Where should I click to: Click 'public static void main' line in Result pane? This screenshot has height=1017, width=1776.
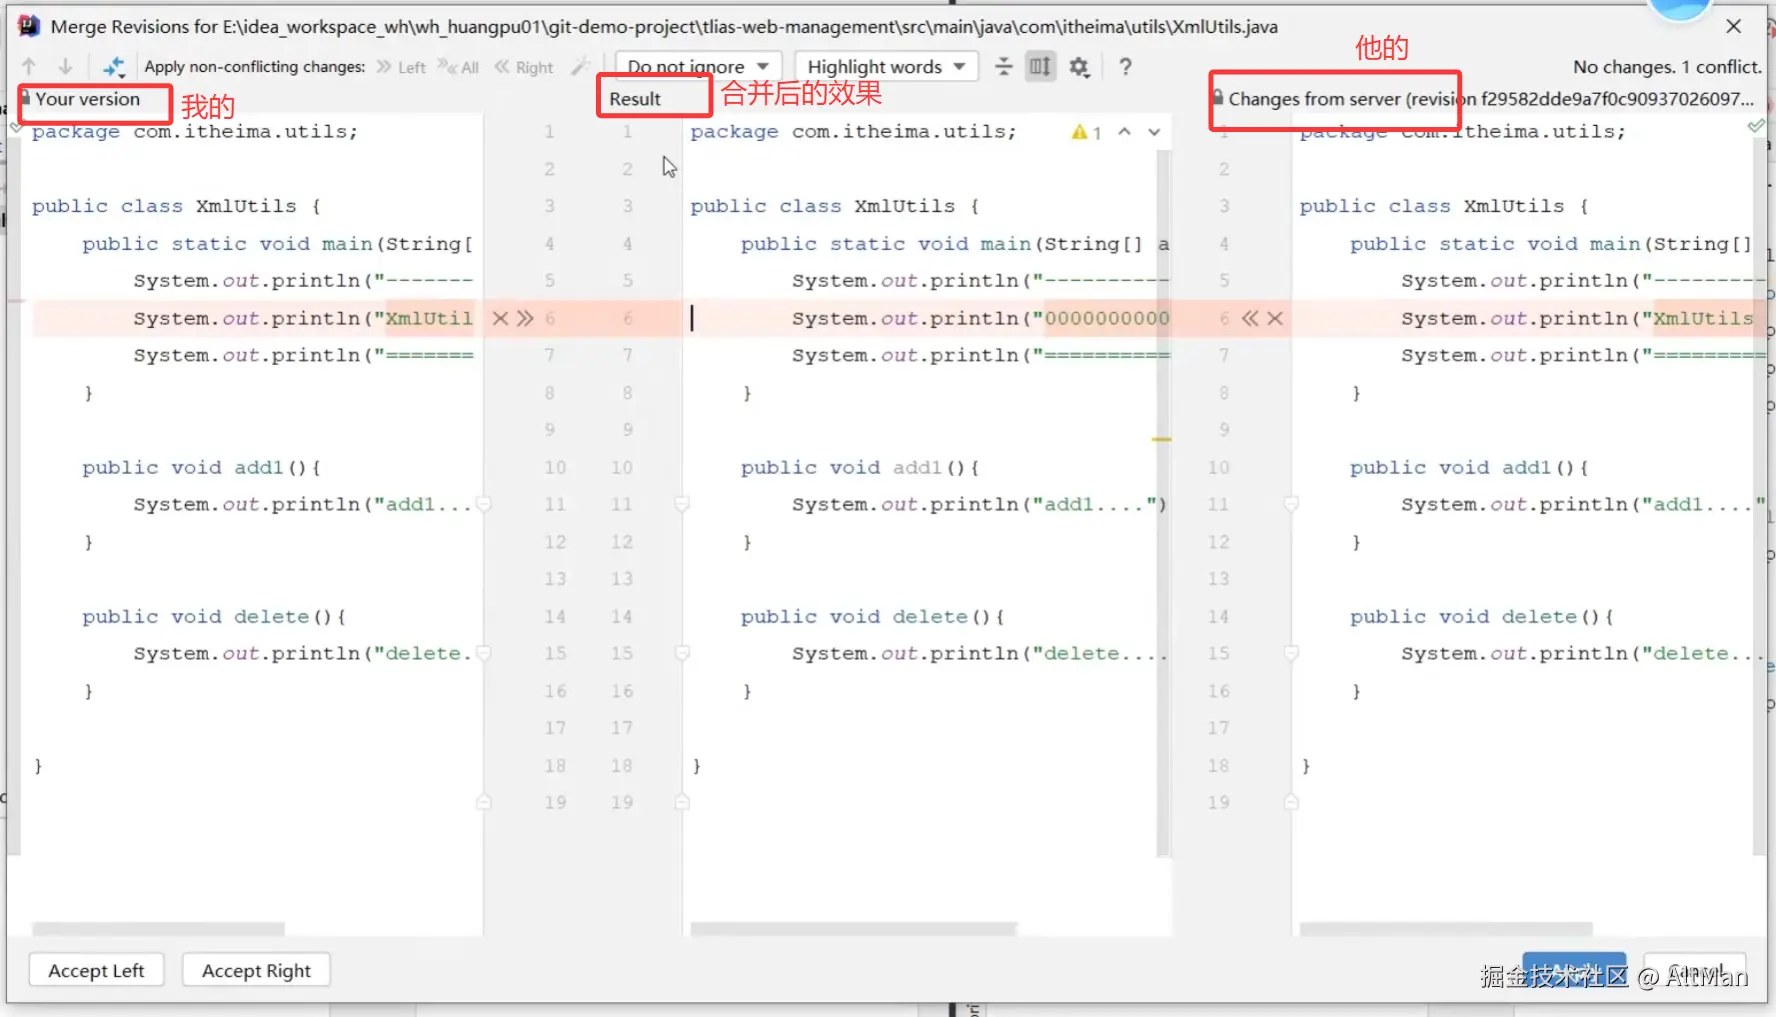pos(954,244)
